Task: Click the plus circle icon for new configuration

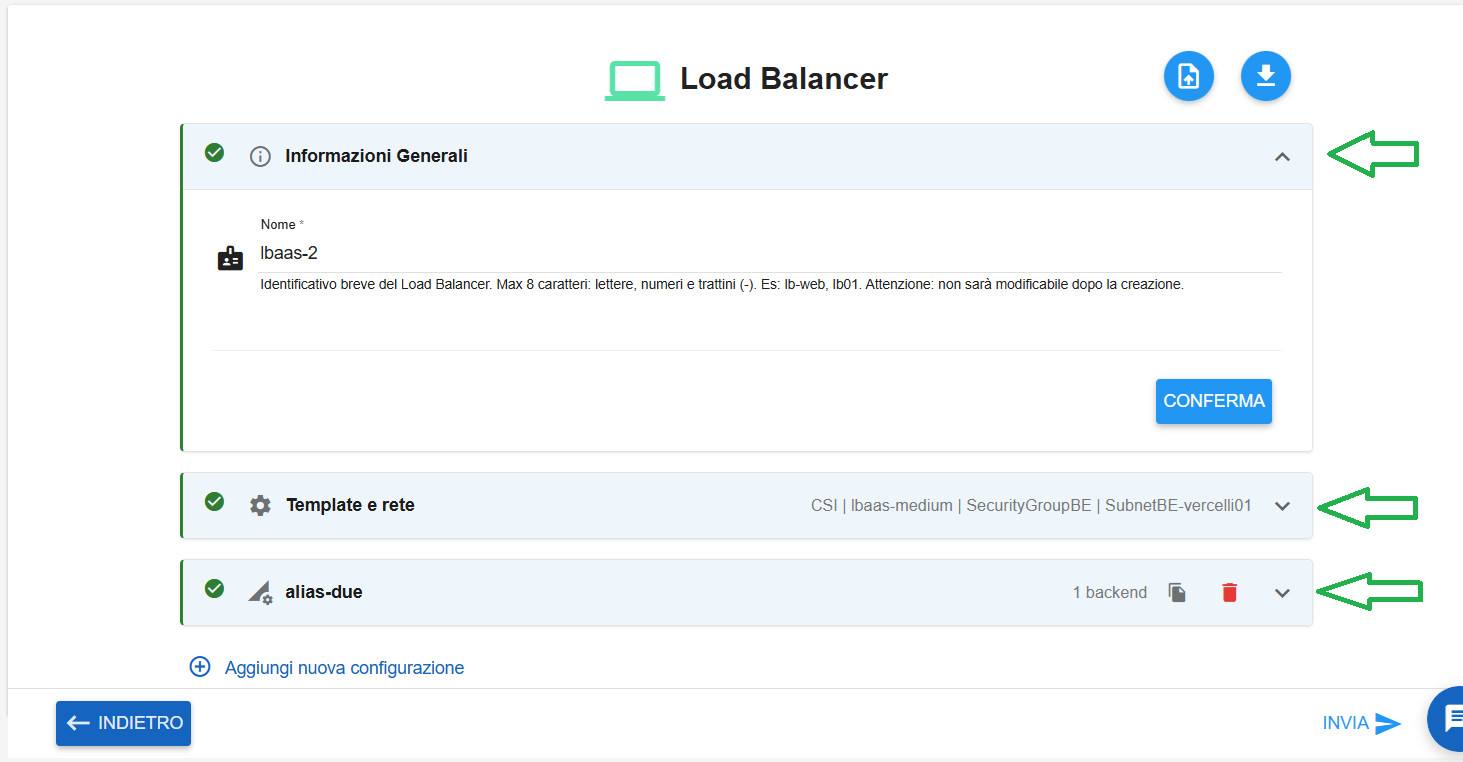Action: pyautogui.click(x=200, y=667)
